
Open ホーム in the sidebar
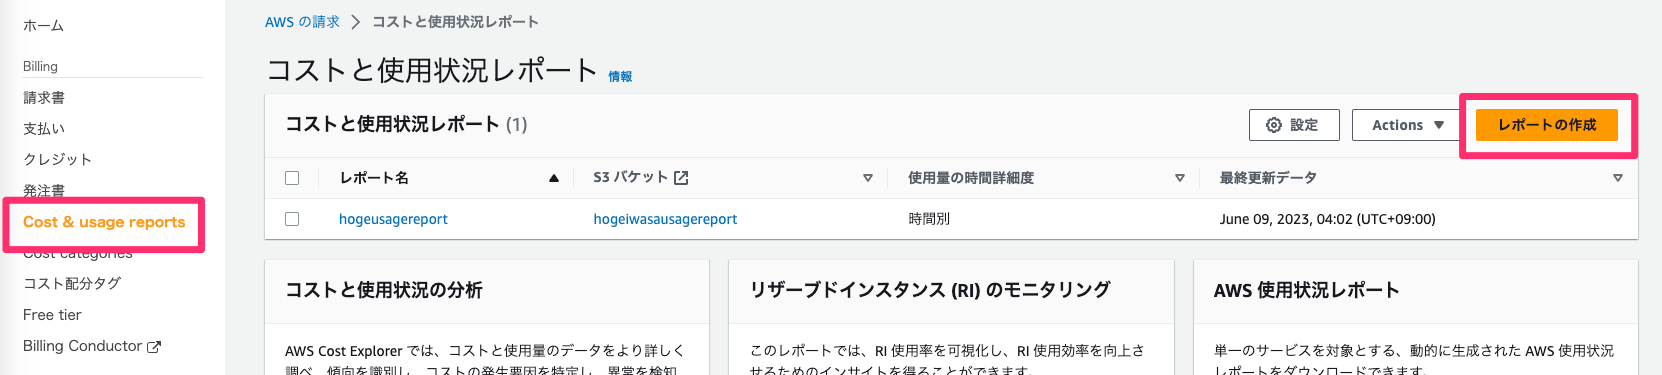pos(43,26)
